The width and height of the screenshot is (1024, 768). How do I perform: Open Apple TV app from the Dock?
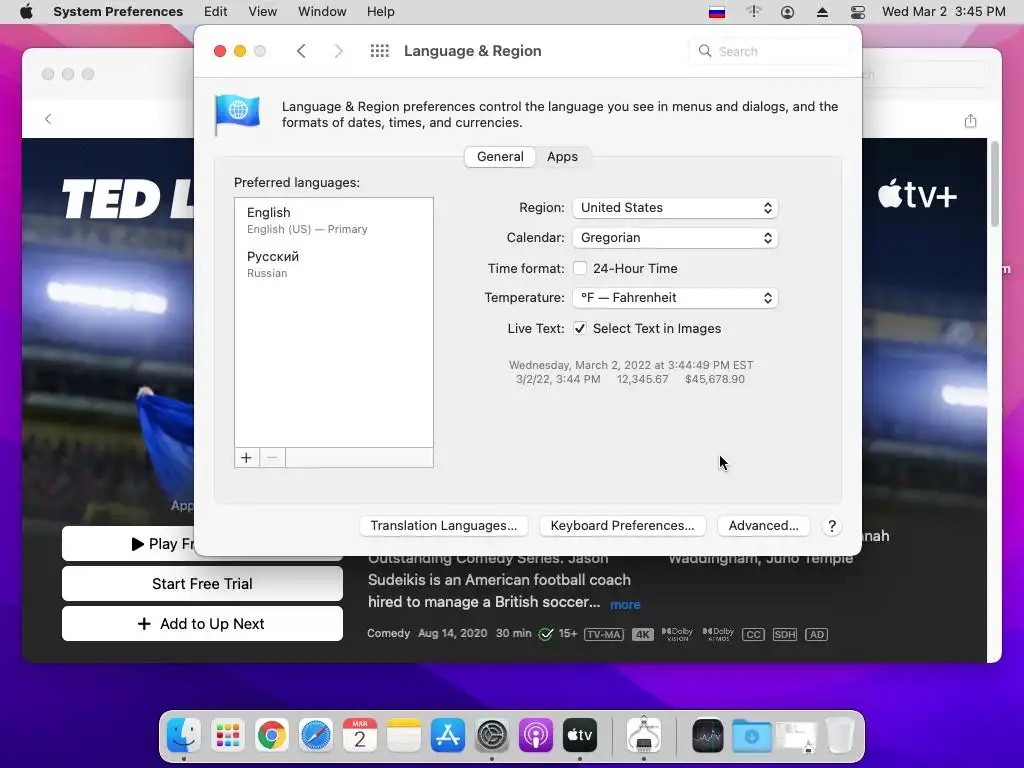point(580,736)
